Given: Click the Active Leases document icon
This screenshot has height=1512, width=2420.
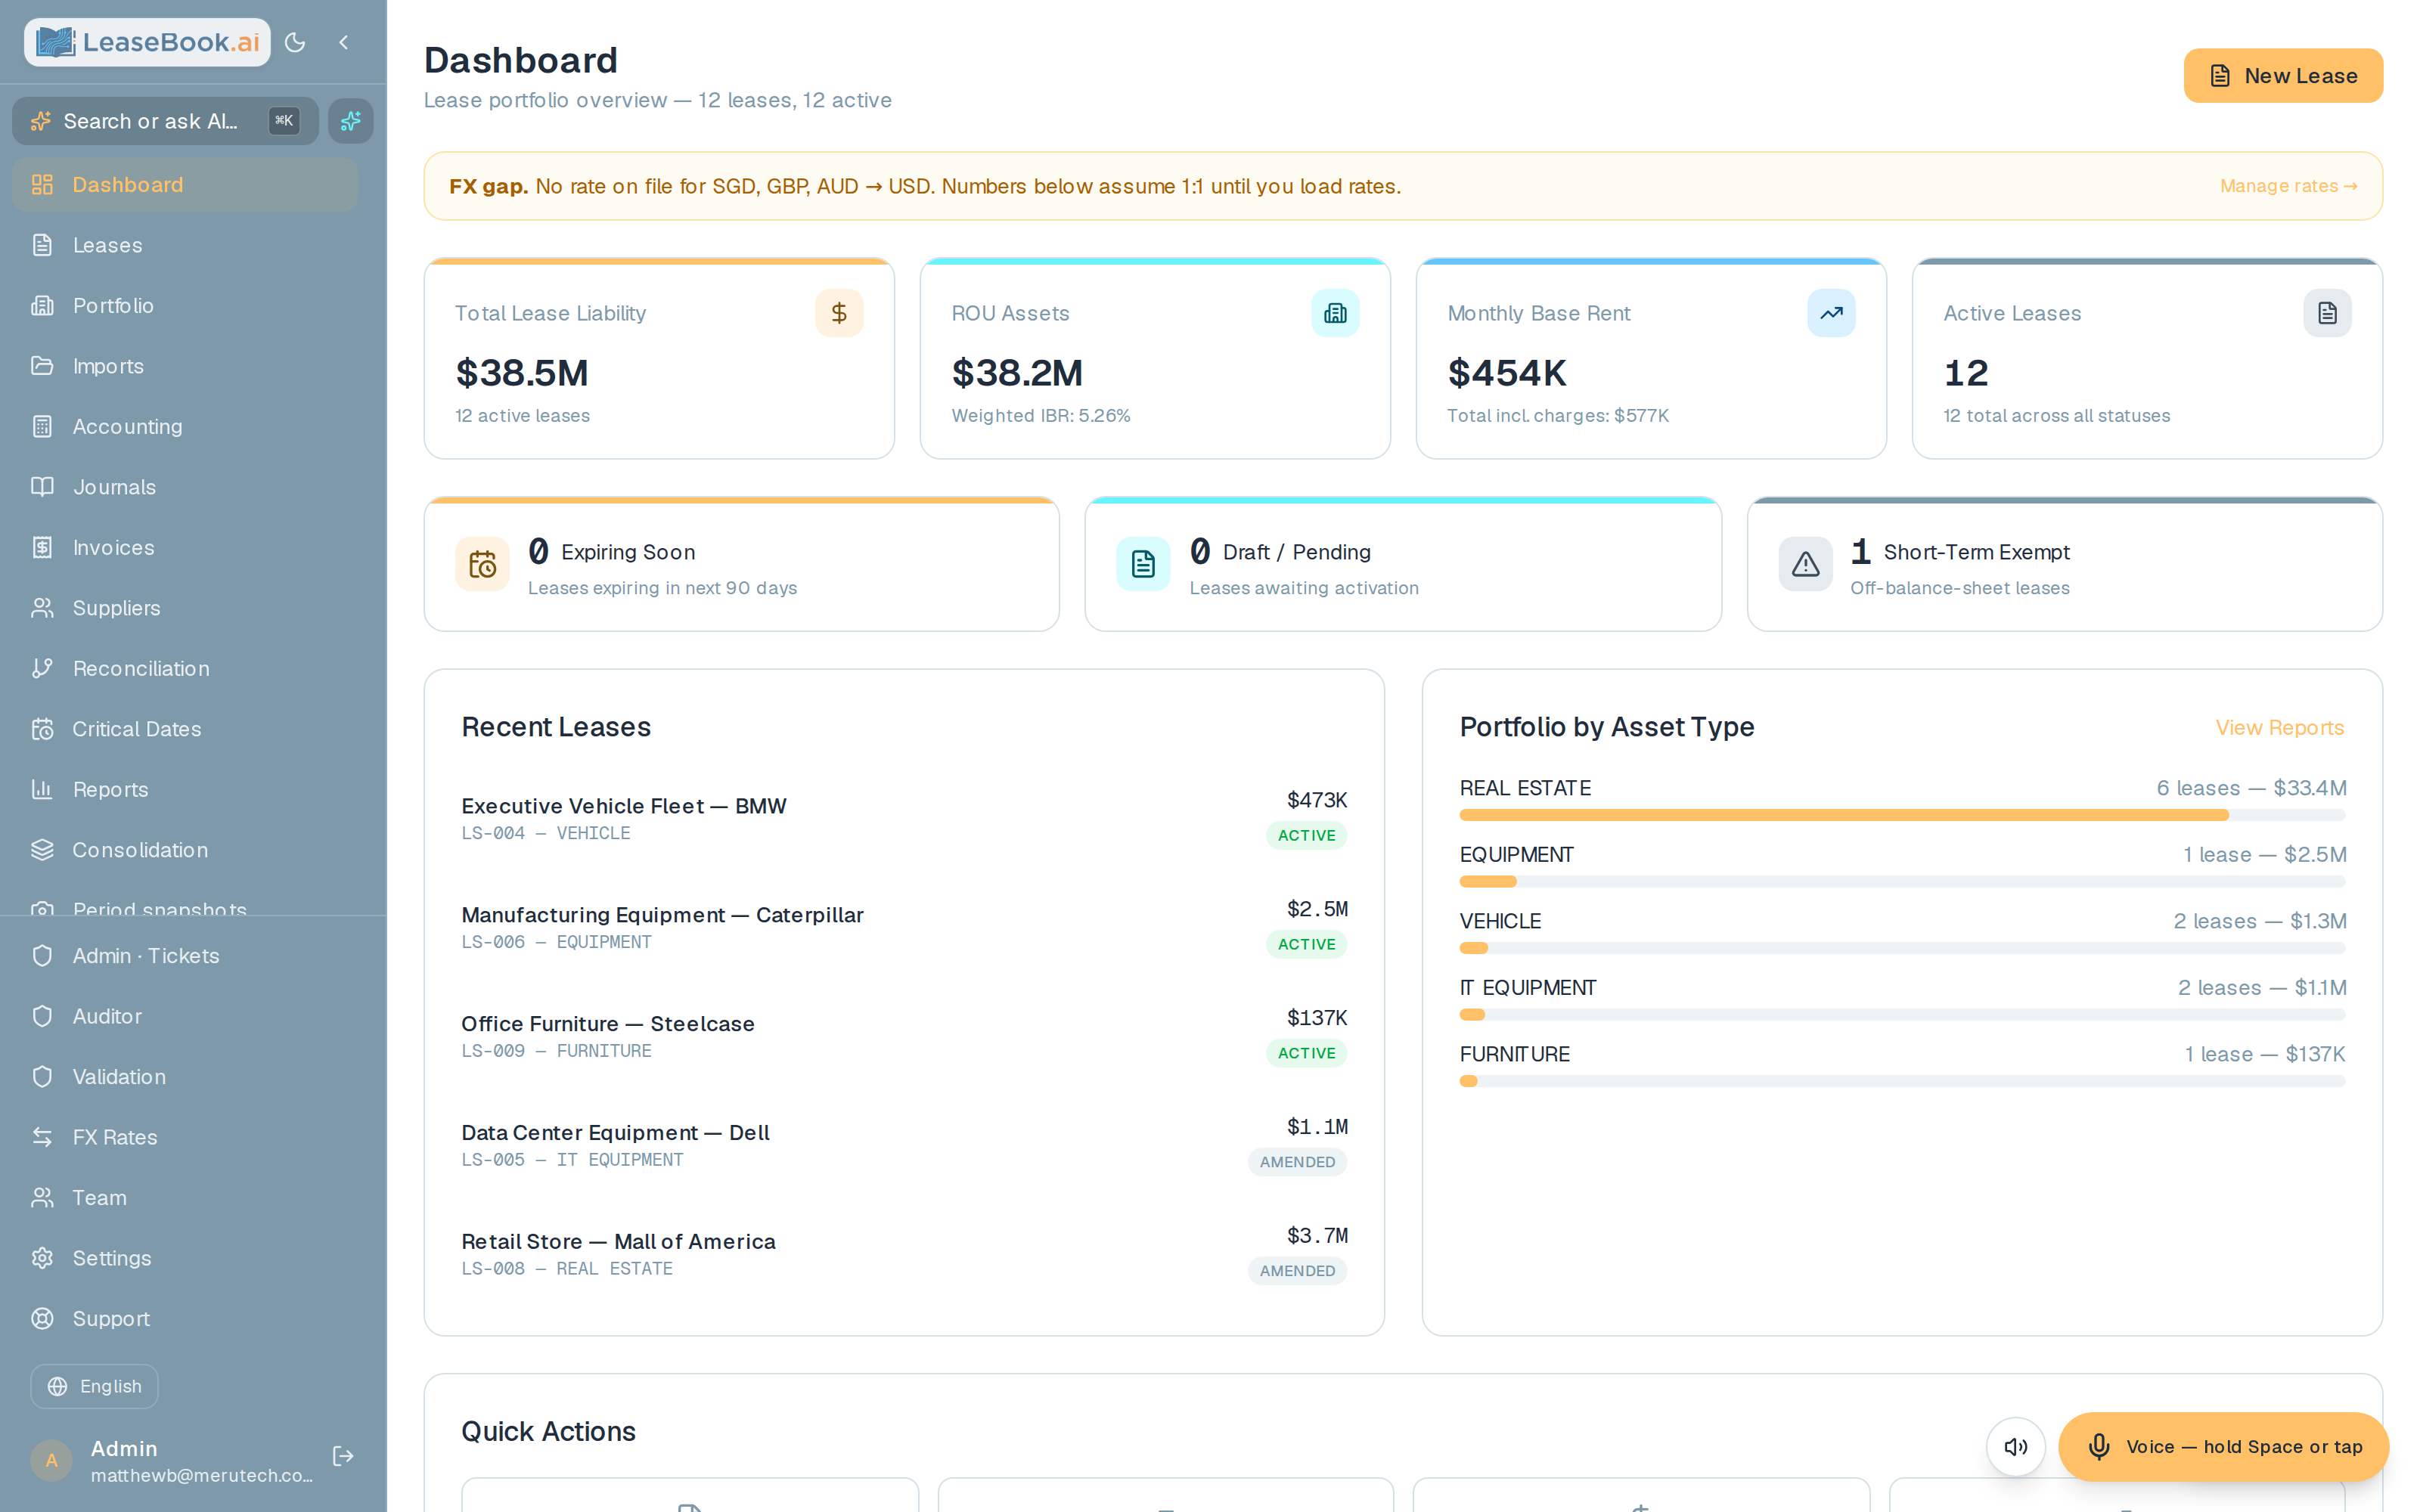Looking at the screenshot, I should pos(2327,313).
